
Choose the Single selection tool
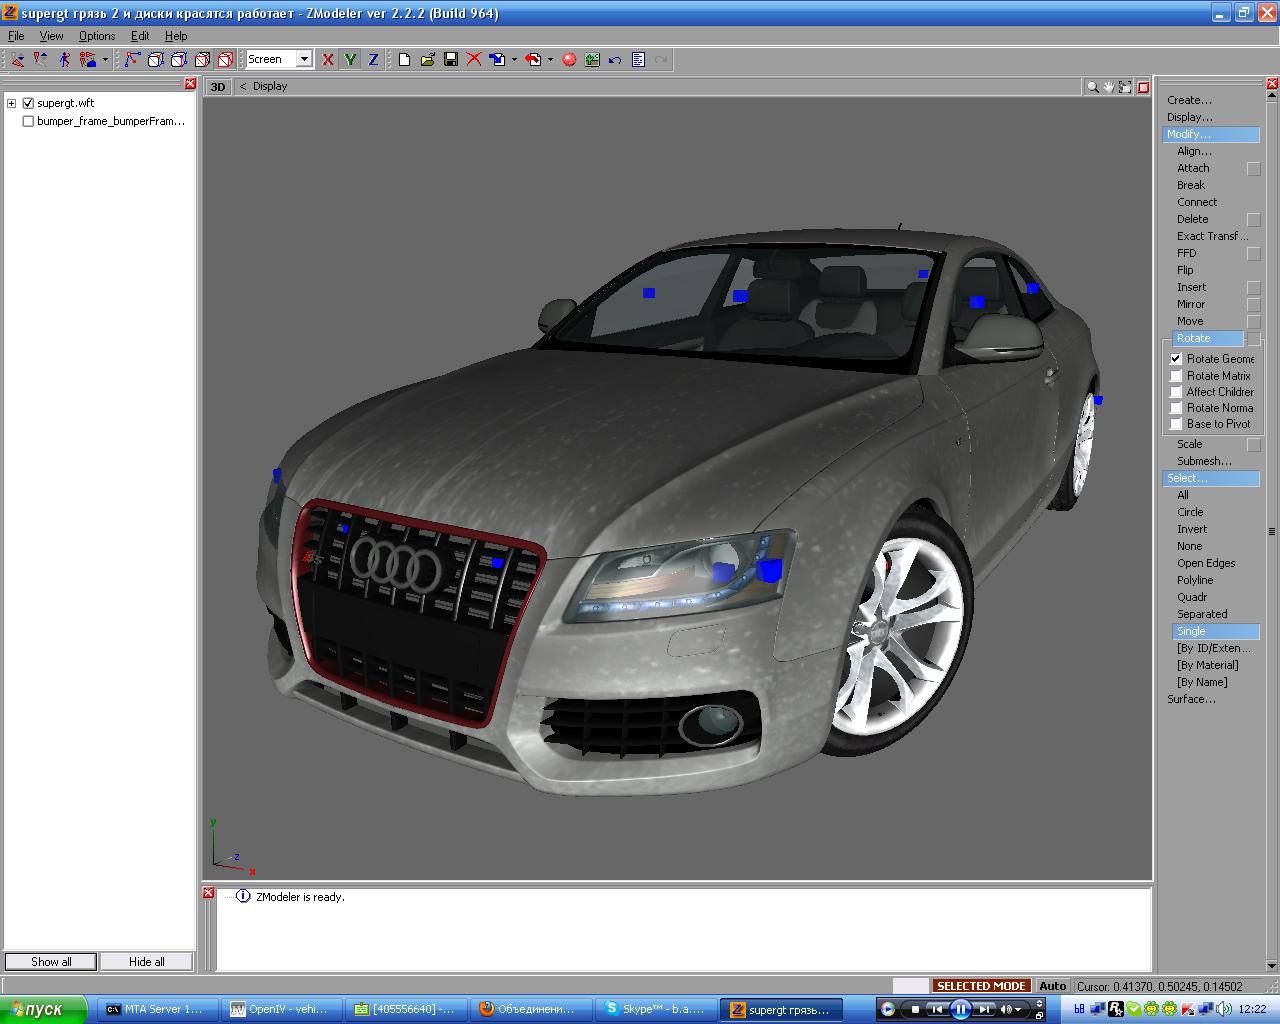[1215, 631]
